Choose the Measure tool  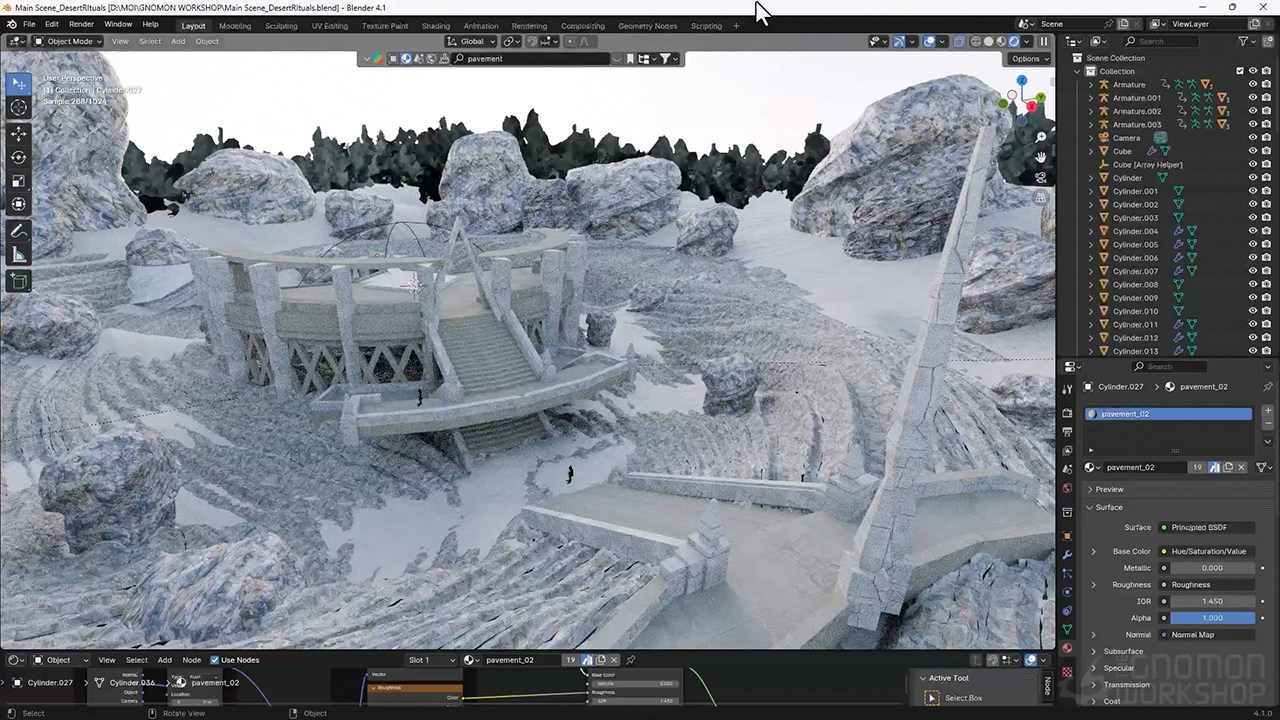pyautogui.click(x=19, y=255)
